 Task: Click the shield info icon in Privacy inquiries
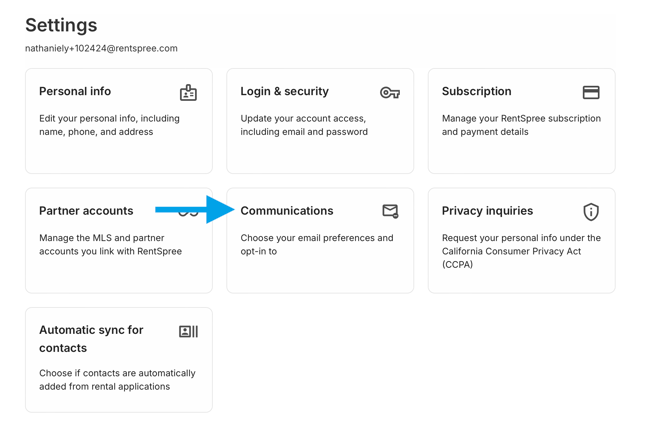coord(591,211)
